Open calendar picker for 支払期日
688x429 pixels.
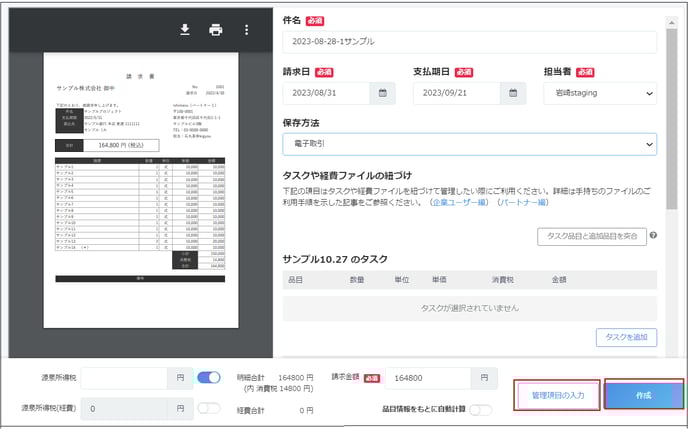[513, 93]
